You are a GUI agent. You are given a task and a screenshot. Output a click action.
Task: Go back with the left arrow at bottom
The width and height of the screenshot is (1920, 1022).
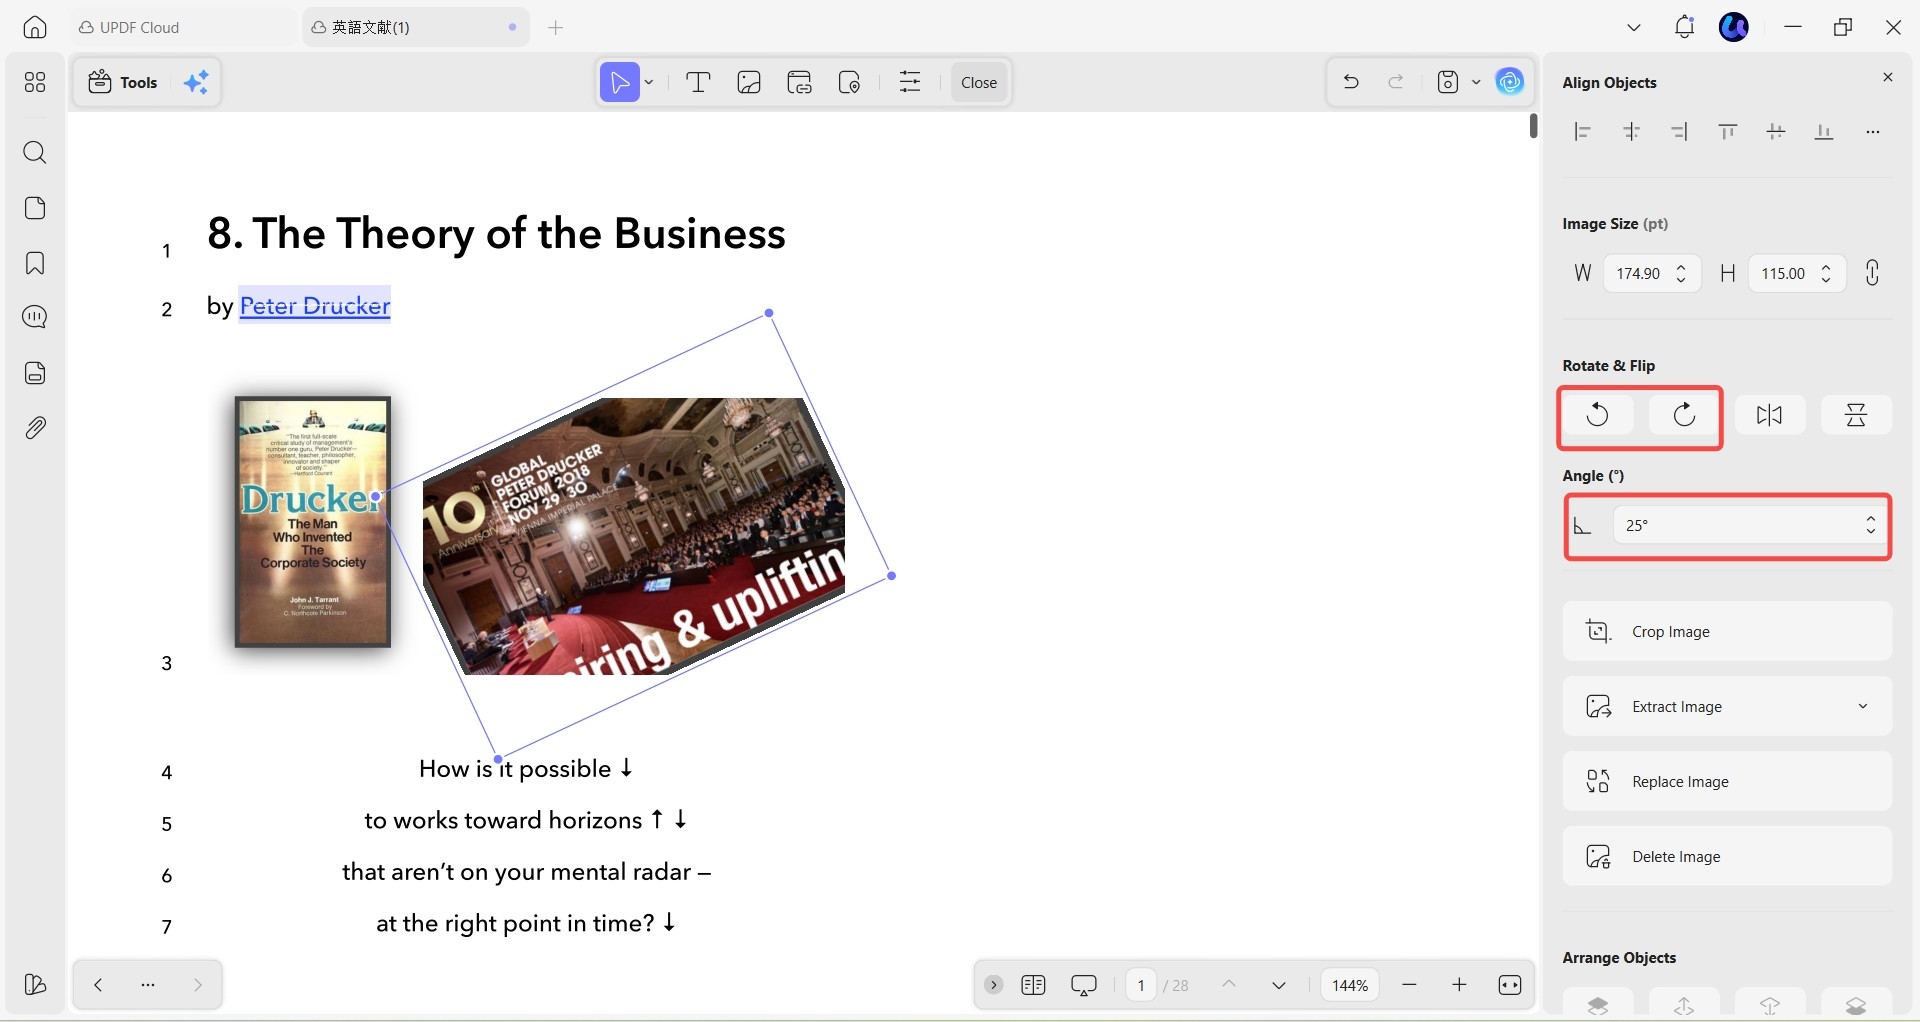click(98, 985)
